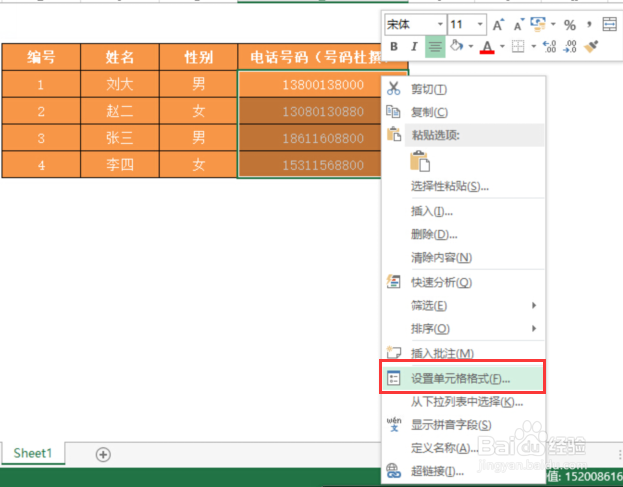
Task: Apply red font color button
Action: point(487,47)
